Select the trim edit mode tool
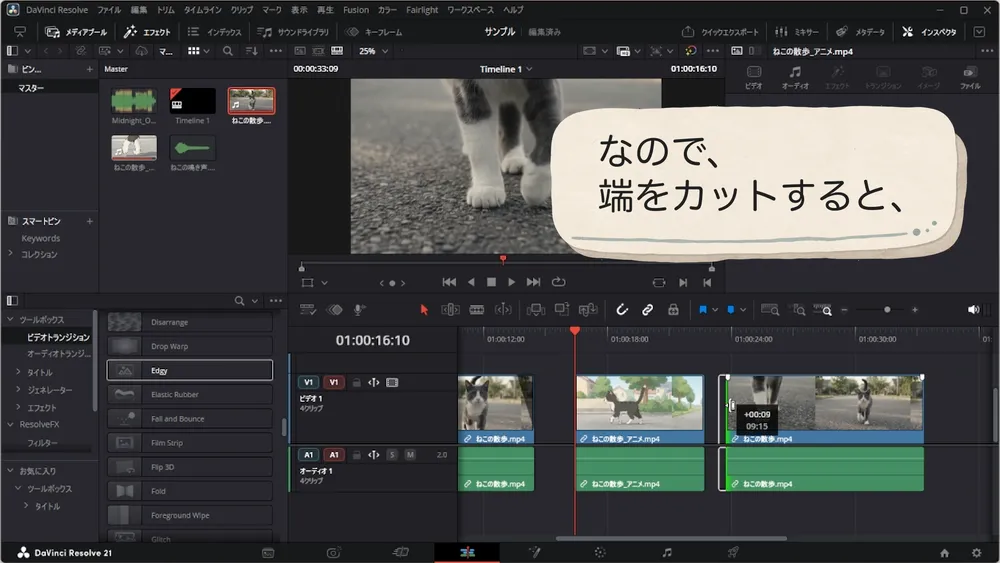Viewport: 1000px width, 563px height. (x=450, y=310)
